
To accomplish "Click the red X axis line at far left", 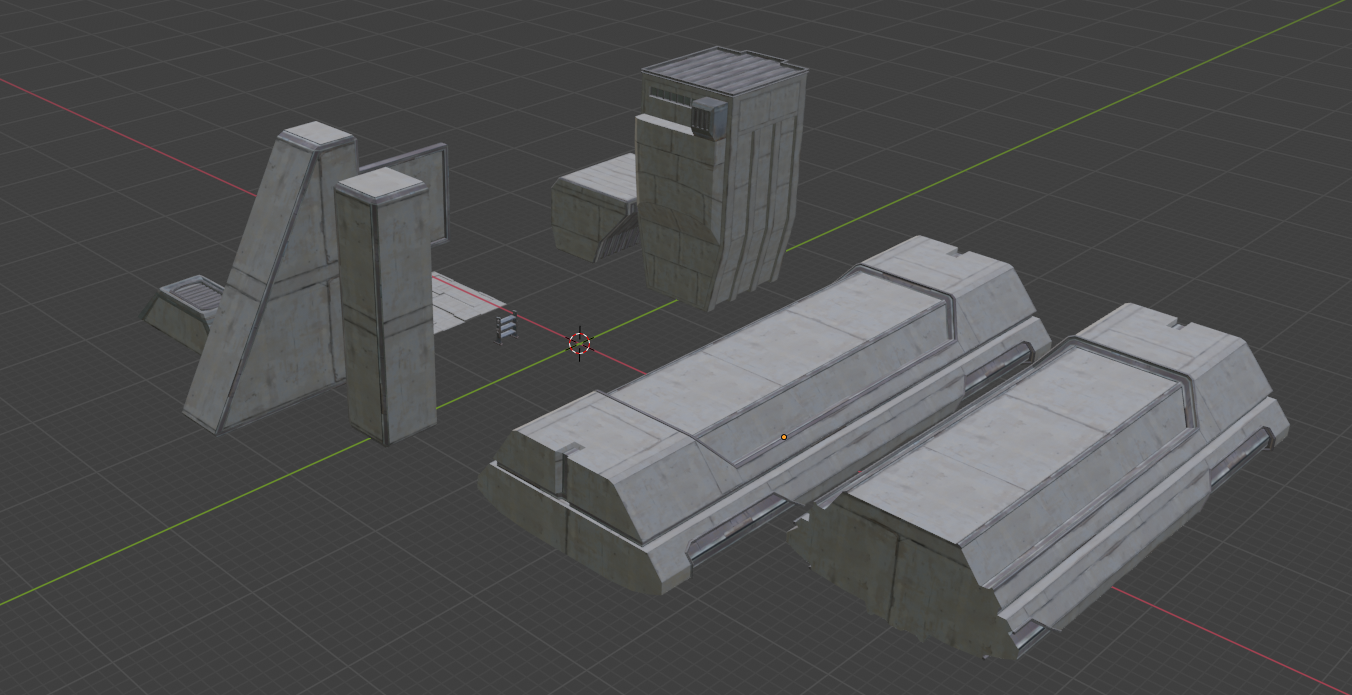I will click(100, 120).
